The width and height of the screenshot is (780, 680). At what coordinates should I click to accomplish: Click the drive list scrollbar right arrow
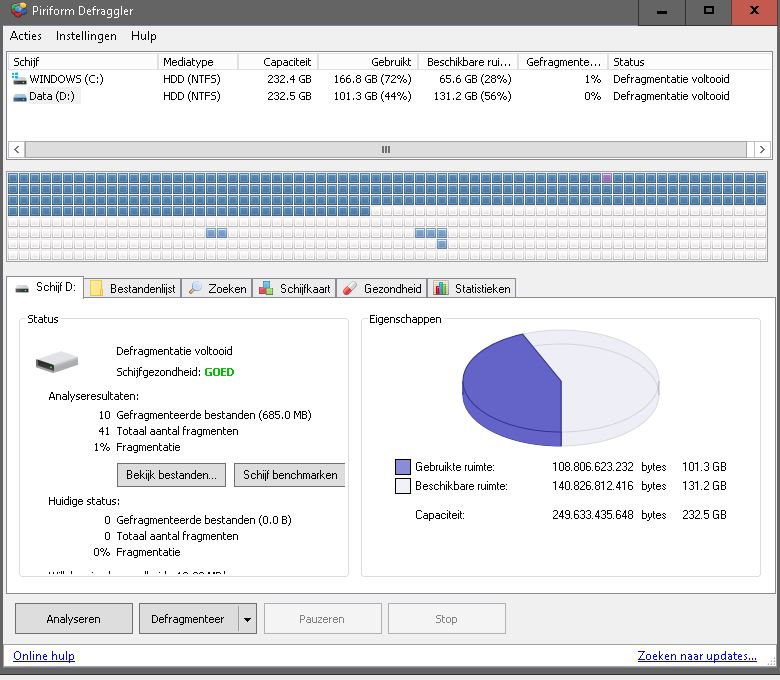pos(762,149)
